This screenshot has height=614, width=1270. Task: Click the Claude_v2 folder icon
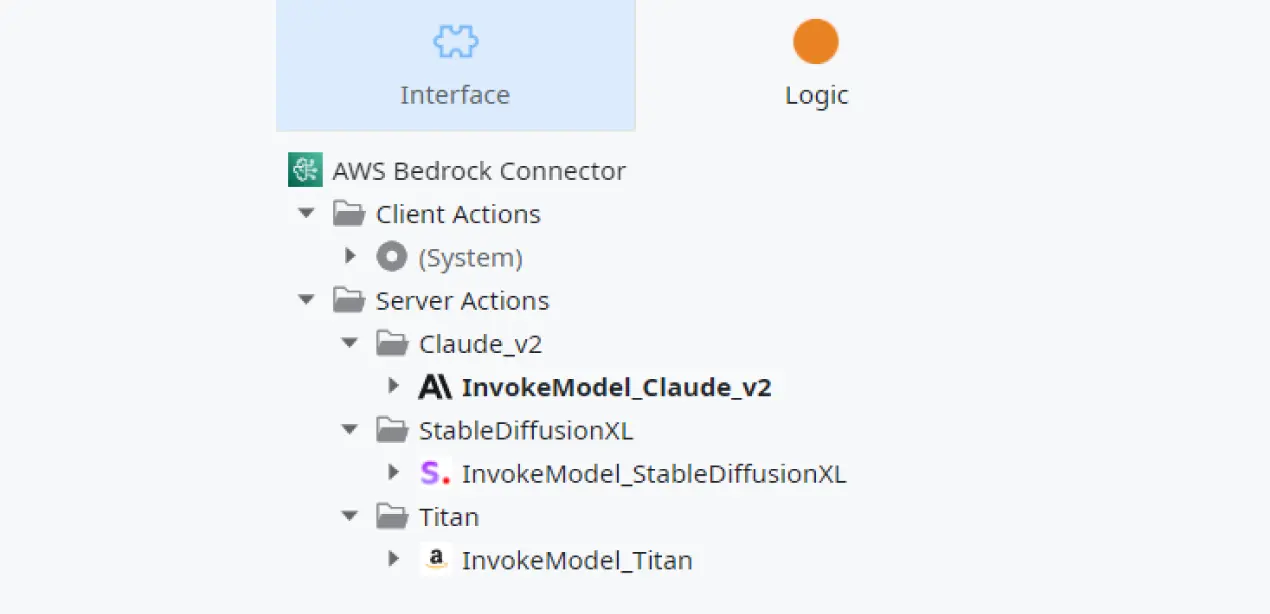click(x=392, y=342)
